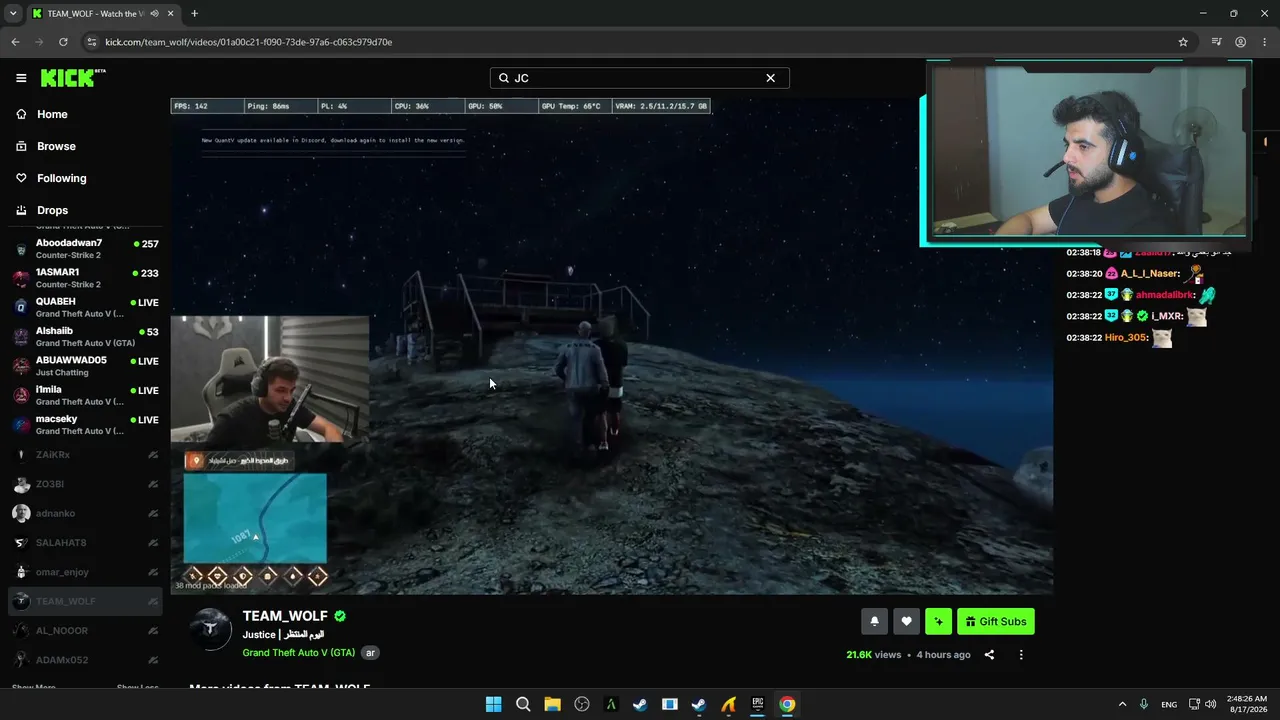Select TEAM_WOLF in the sidebar list

(85, 601)
